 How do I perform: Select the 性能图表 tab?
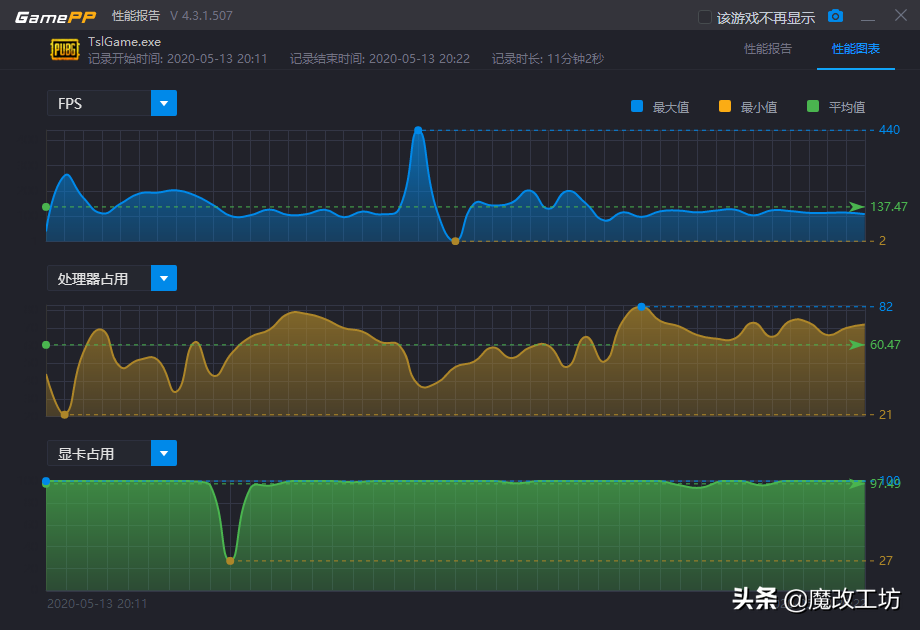click(x=855, y=48)
